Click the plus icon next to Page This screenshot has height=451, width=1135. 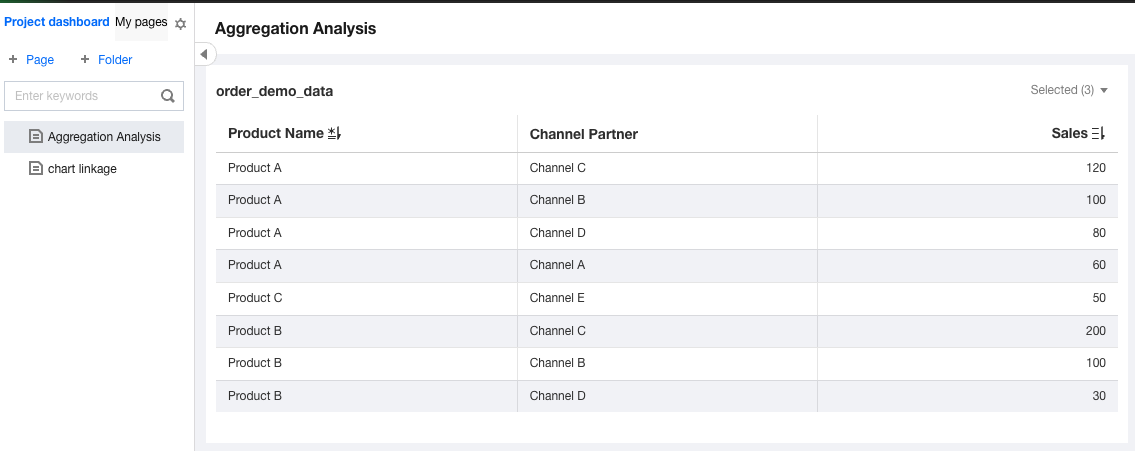[13, 60]
